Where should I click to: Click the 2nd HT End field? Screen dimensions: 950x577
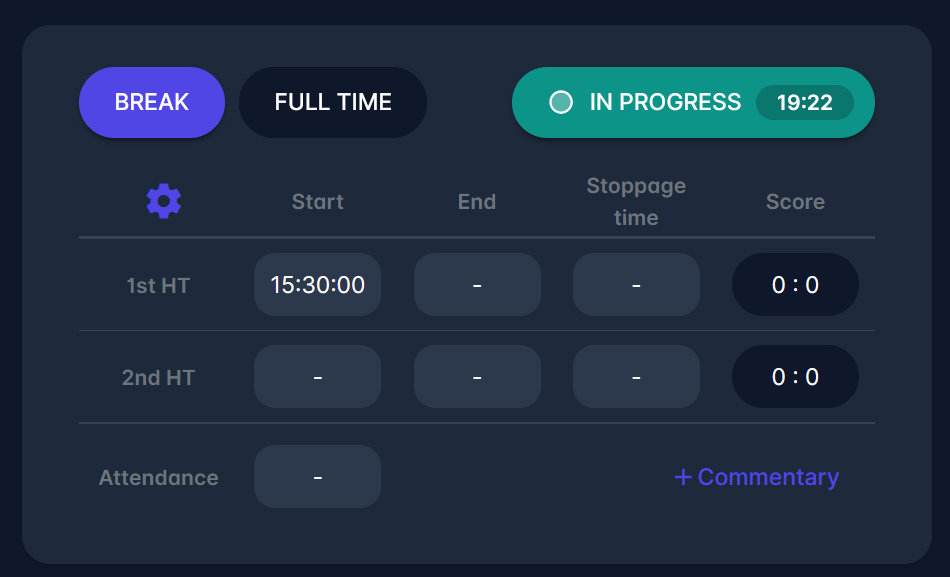[477, 377]
